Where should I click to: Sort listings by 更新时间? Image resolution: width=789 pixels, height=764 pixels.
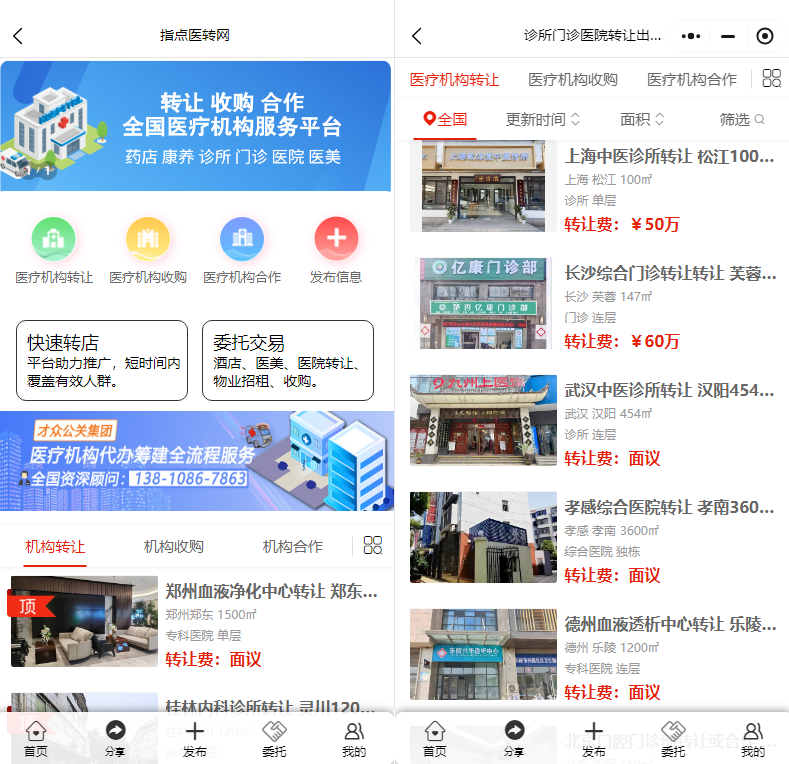click(x=542, y=119)
